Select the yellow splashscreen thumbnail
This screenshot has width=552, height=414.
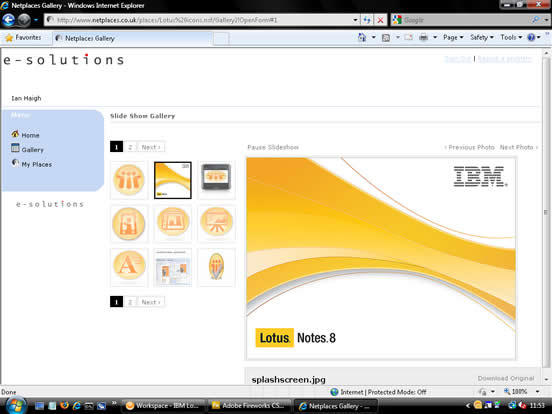coord(173,180)
